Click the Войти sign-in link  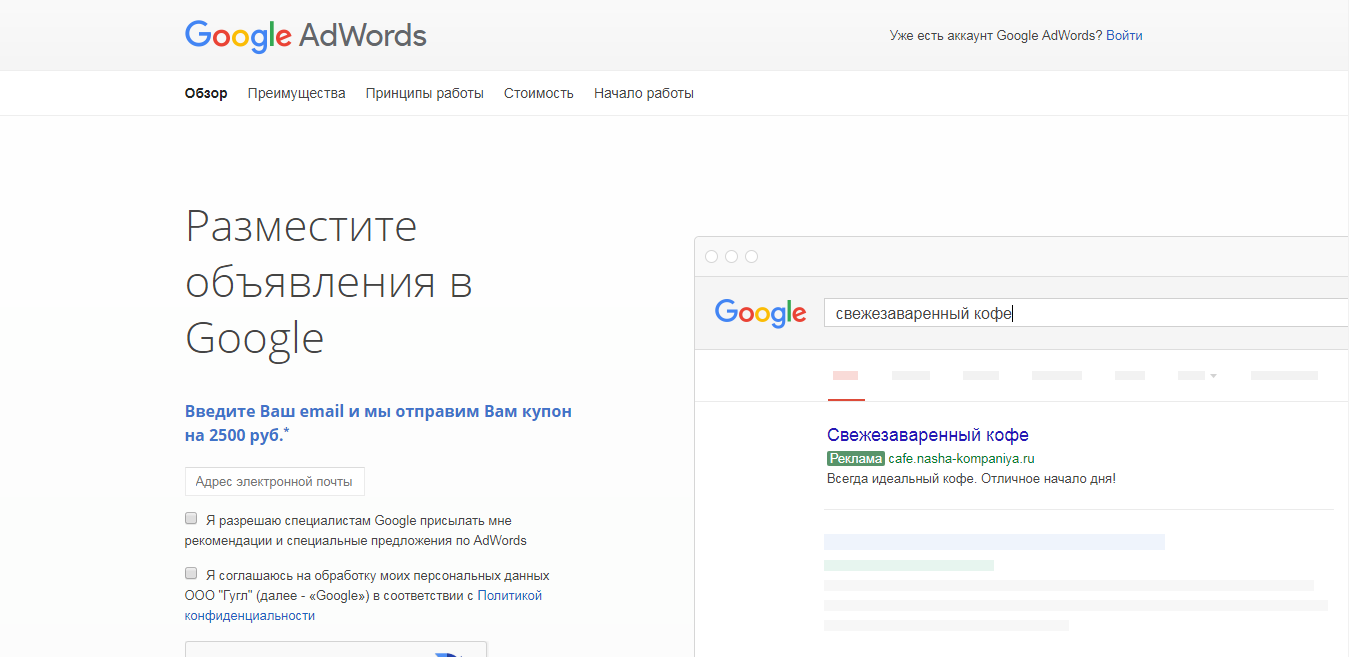(x=1124, y=35)
